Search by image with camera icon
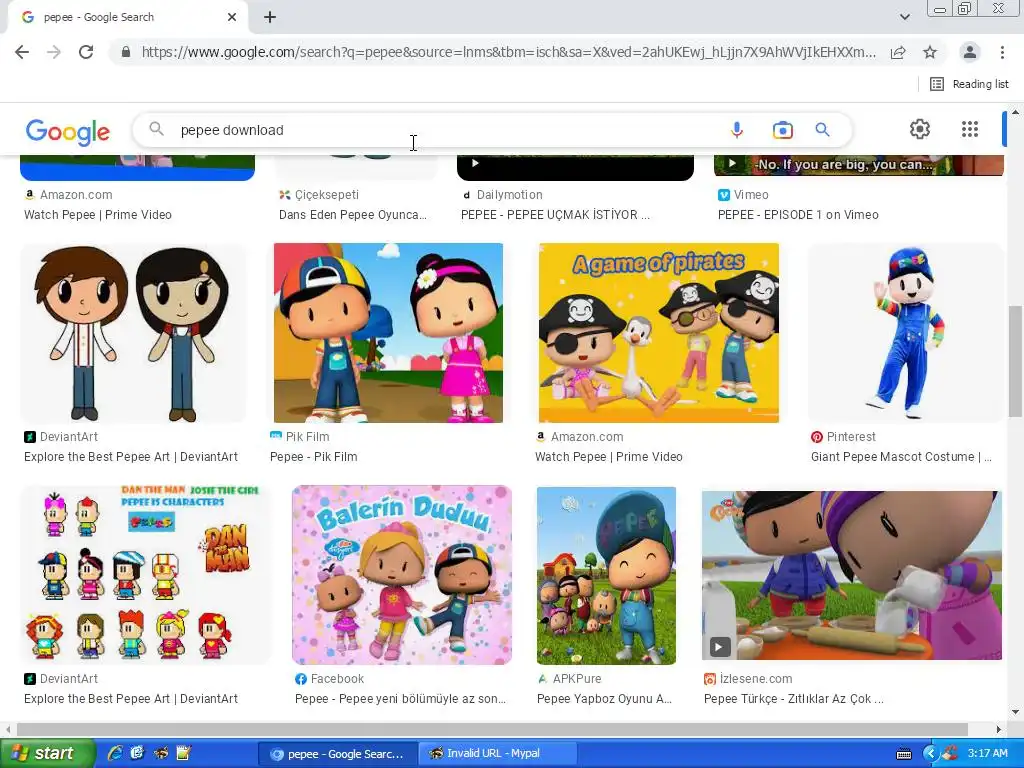This screenshot has height=768, width=1024. click(782, 130)
